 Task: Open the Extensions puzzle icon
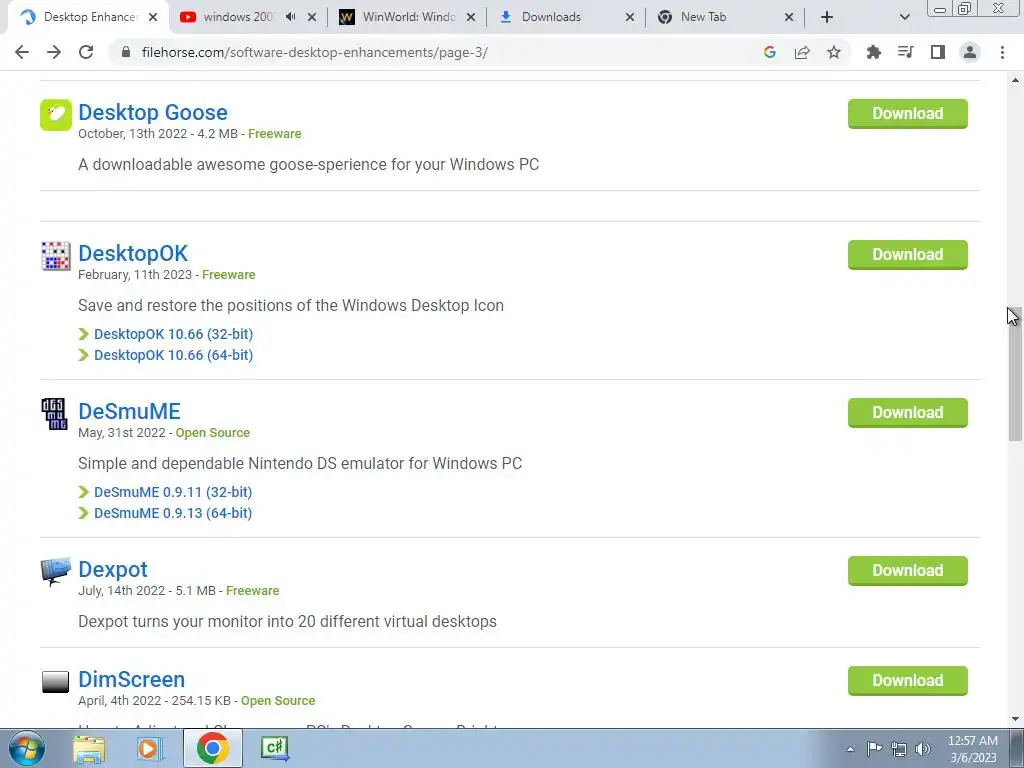click(873, 52)
